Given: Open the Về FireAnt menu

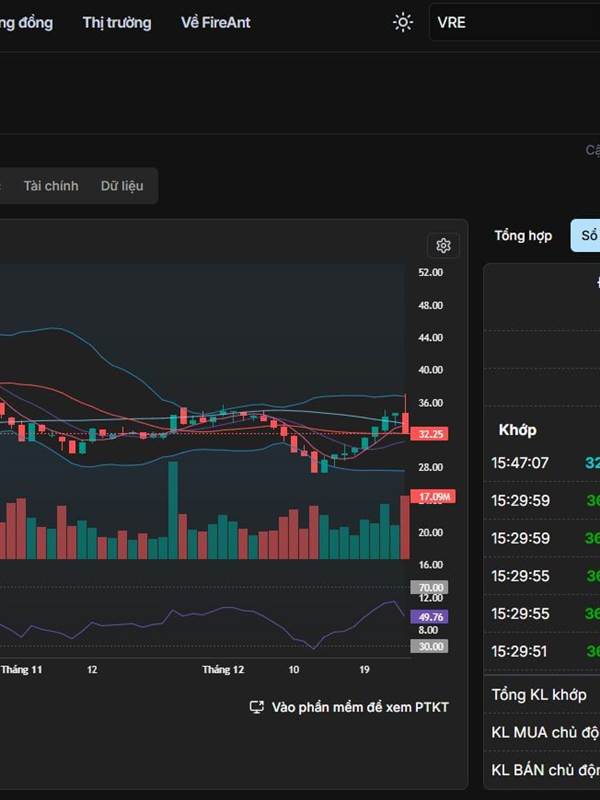Looking at the screenshot, I should point(217,22).
